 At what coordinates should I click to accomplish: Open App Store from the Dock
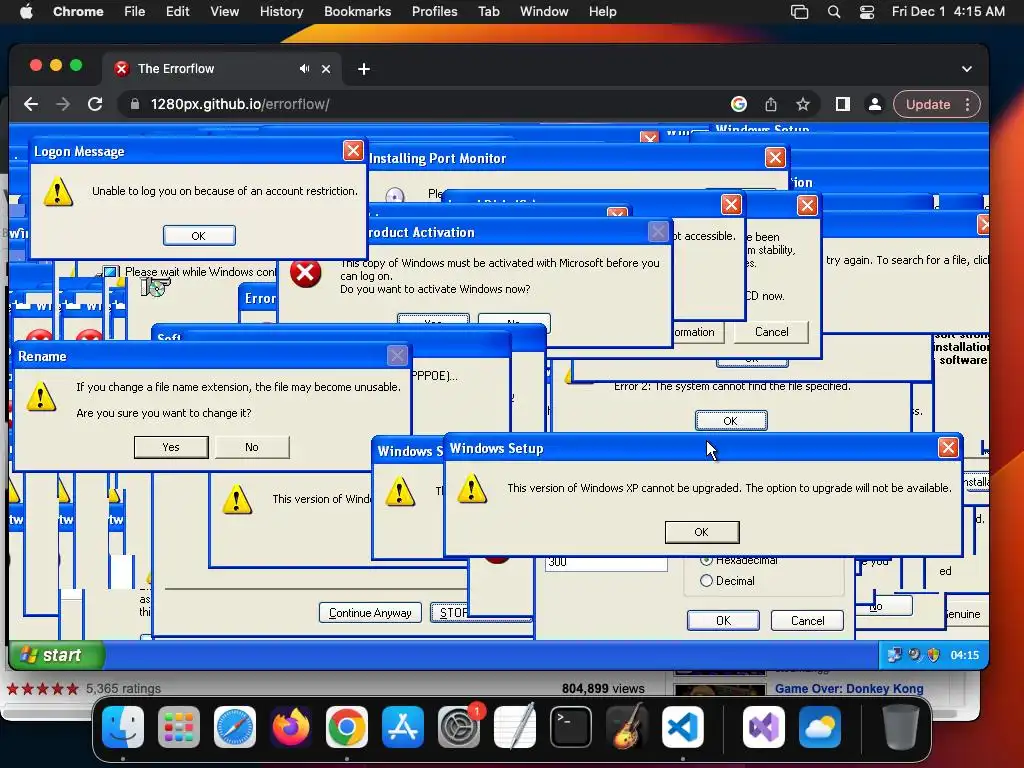click(403, 727)
